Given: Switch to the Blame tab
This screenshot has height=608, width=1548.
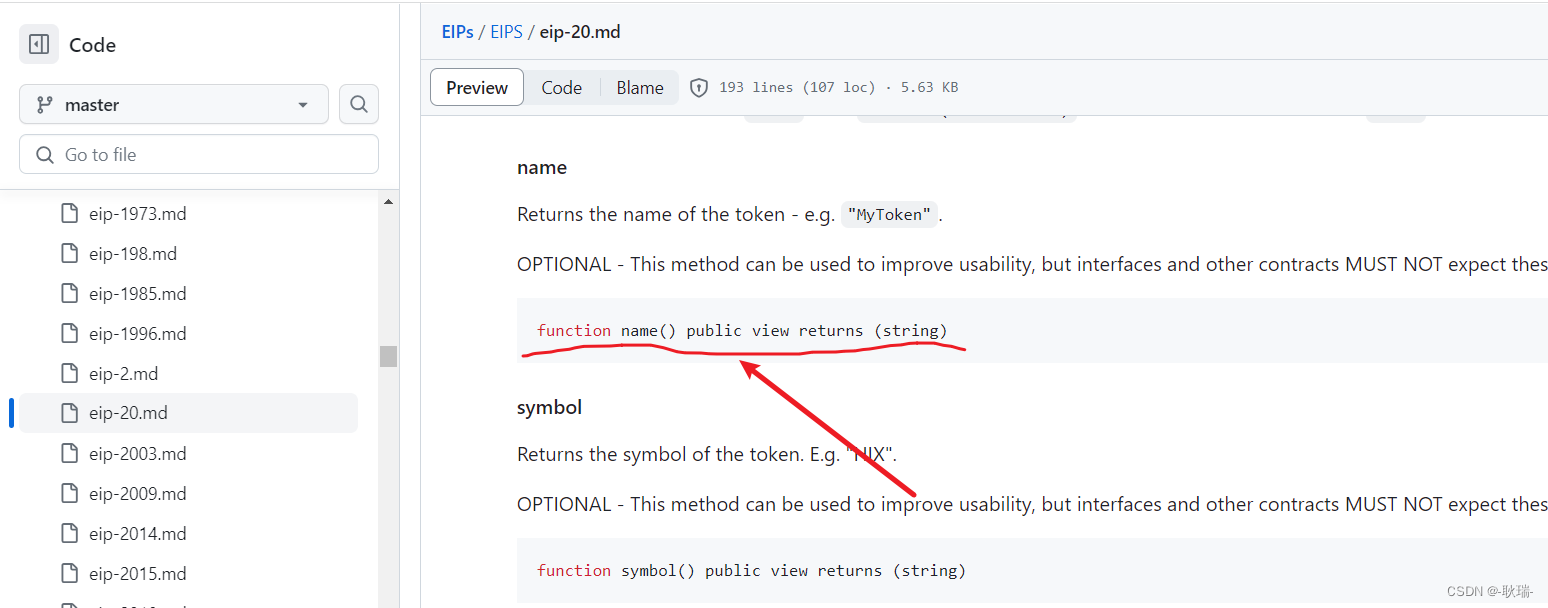Looking at the screenshot, I should (x=639, y=87).
